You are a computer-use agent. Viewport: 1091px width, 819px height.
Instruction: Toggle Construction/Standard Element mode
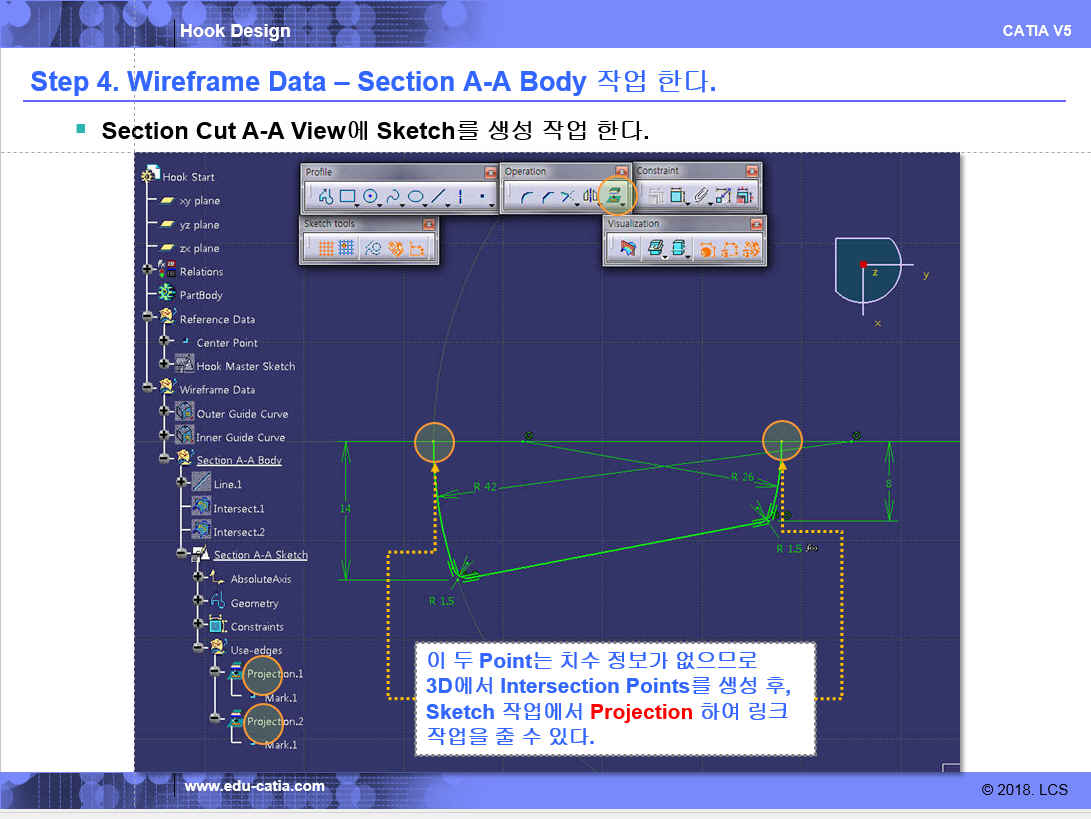tap(372, 249)
